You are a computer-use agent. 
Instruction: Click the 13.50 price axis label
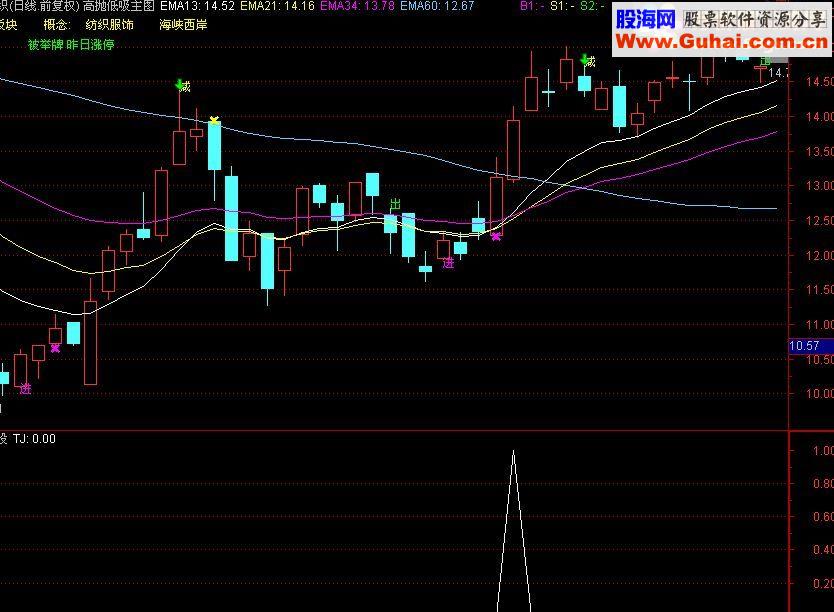click(820, 152)
